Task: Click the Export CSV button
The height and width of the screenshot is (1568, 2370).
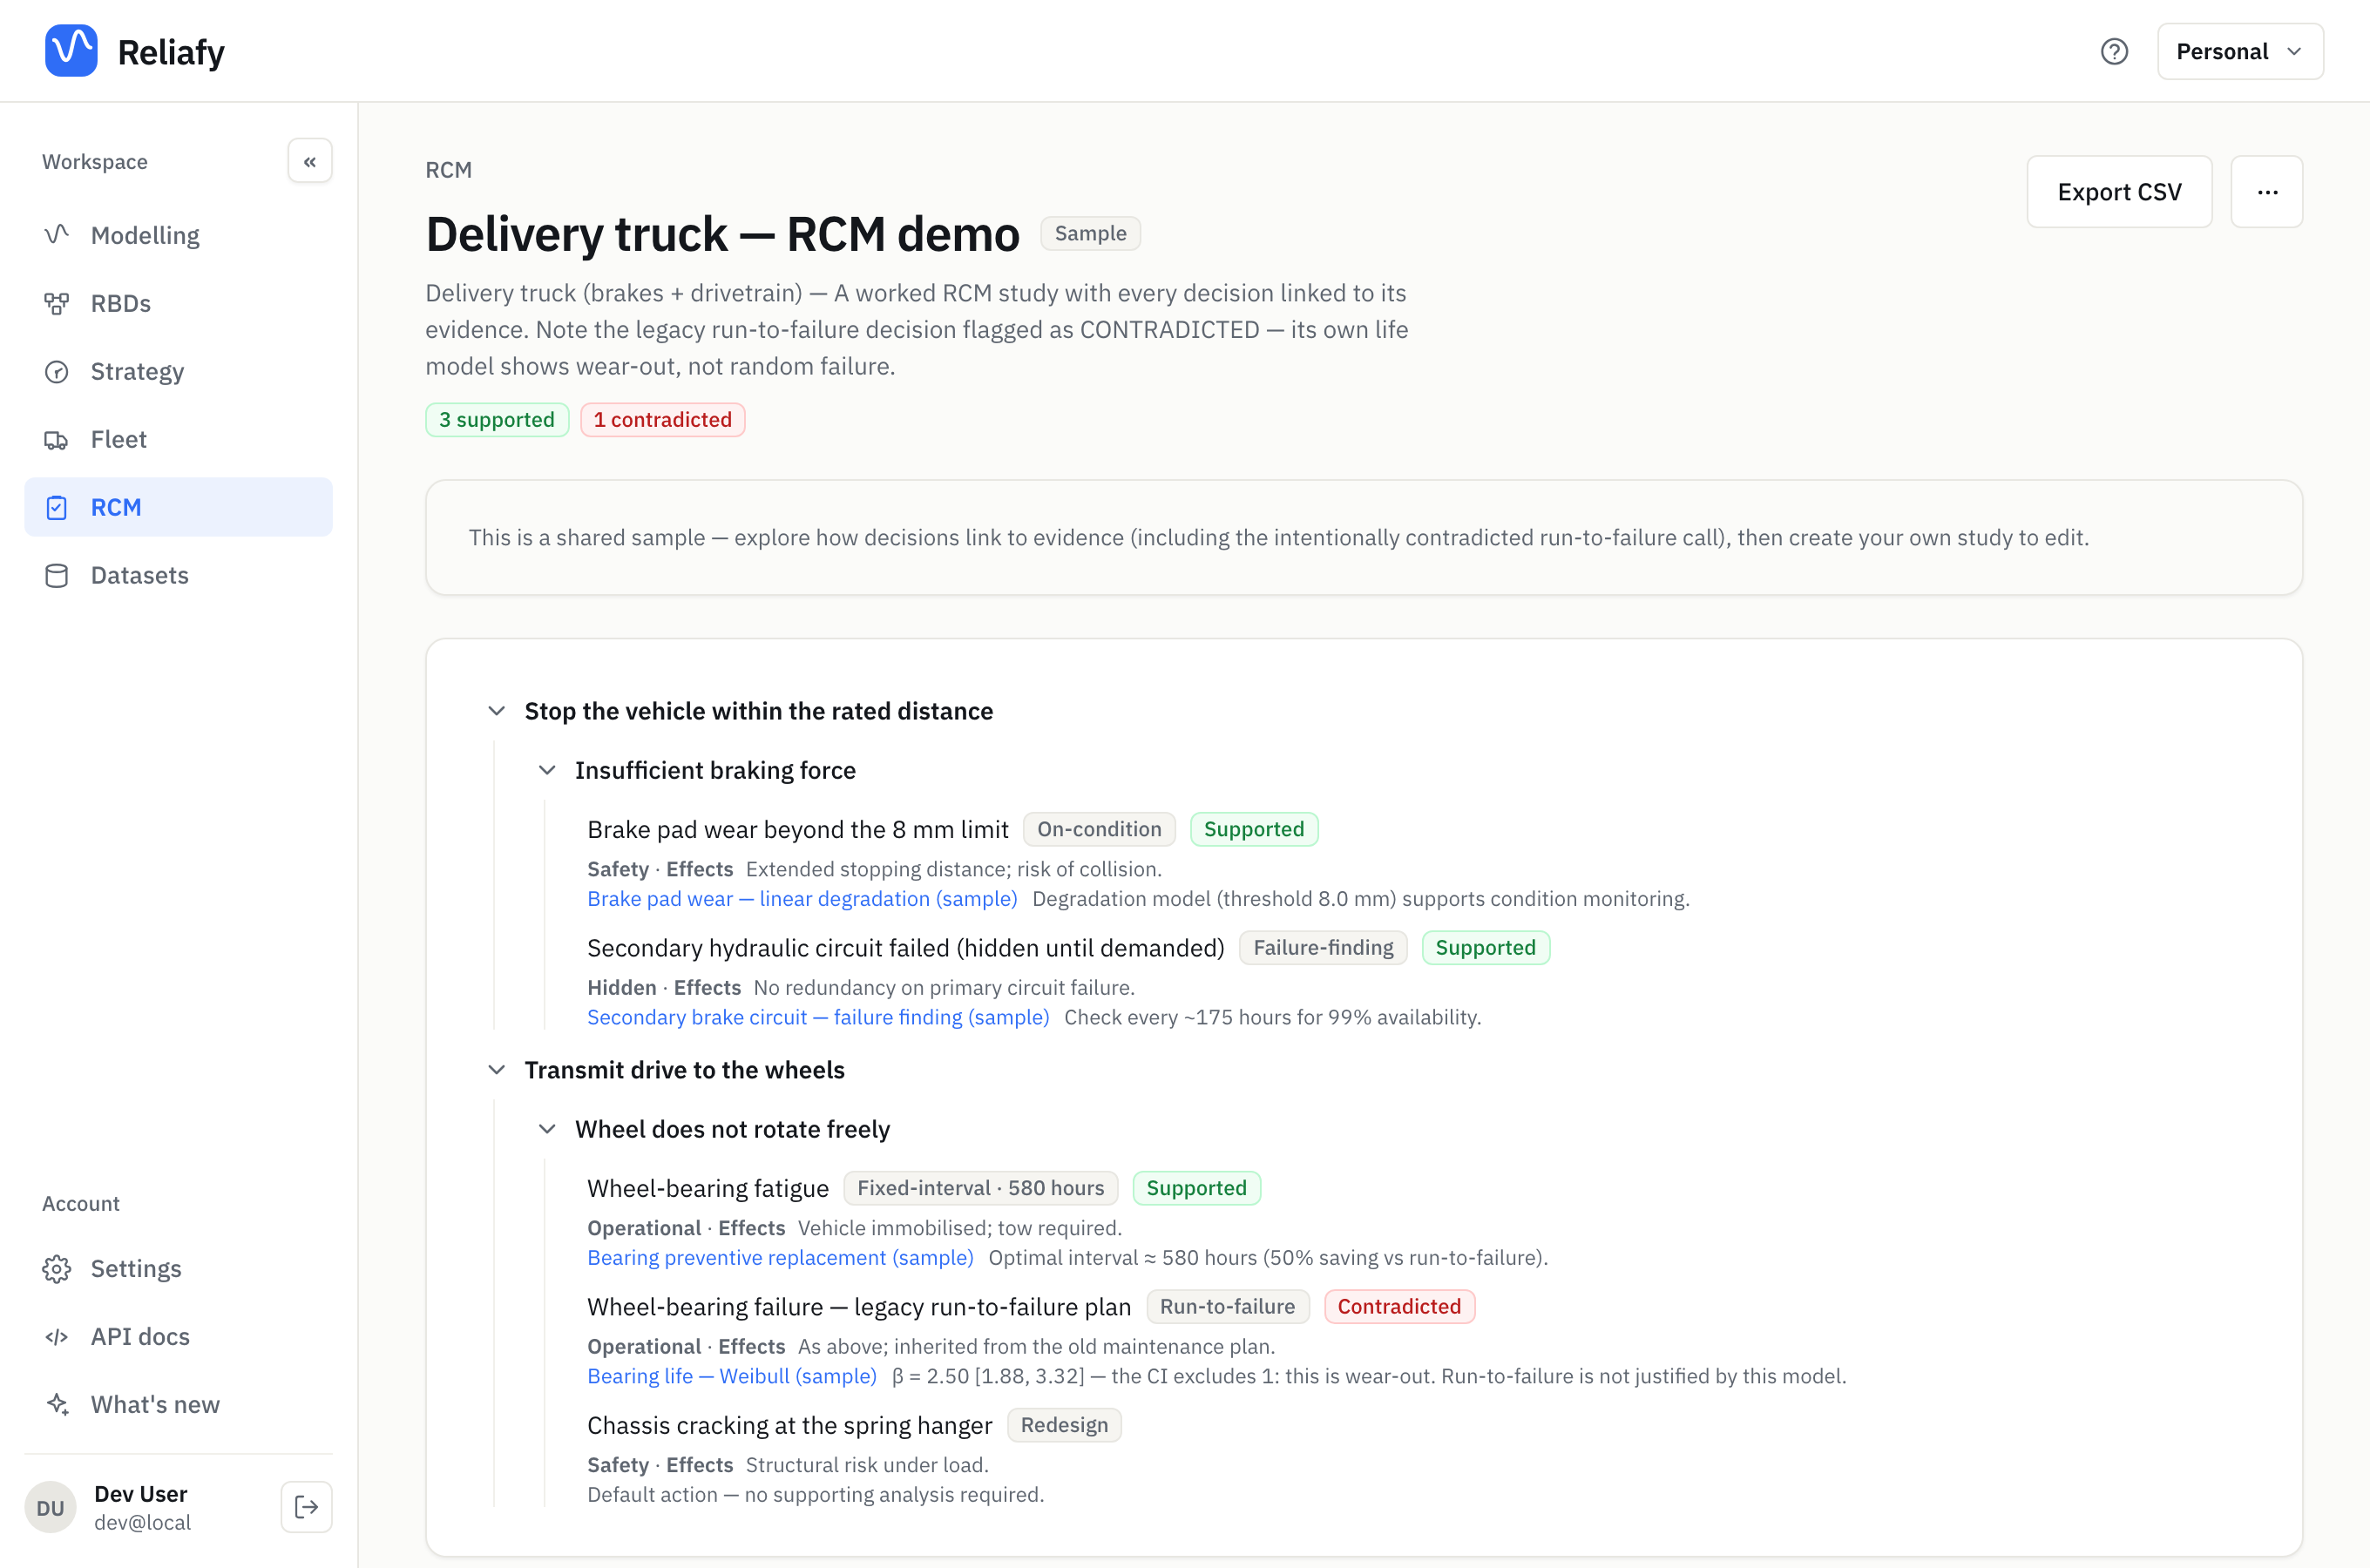Action: click(2119, 192)
